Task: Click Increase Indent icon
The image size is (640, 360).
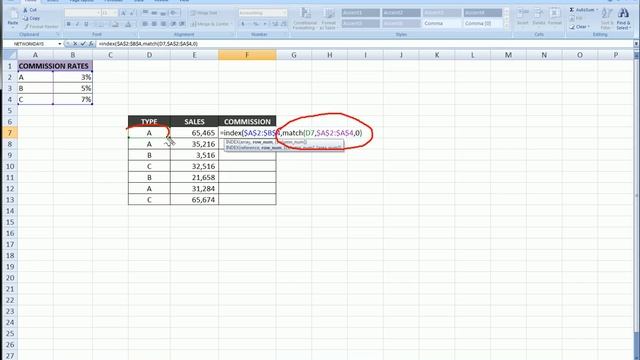Action: coord(182,24)
